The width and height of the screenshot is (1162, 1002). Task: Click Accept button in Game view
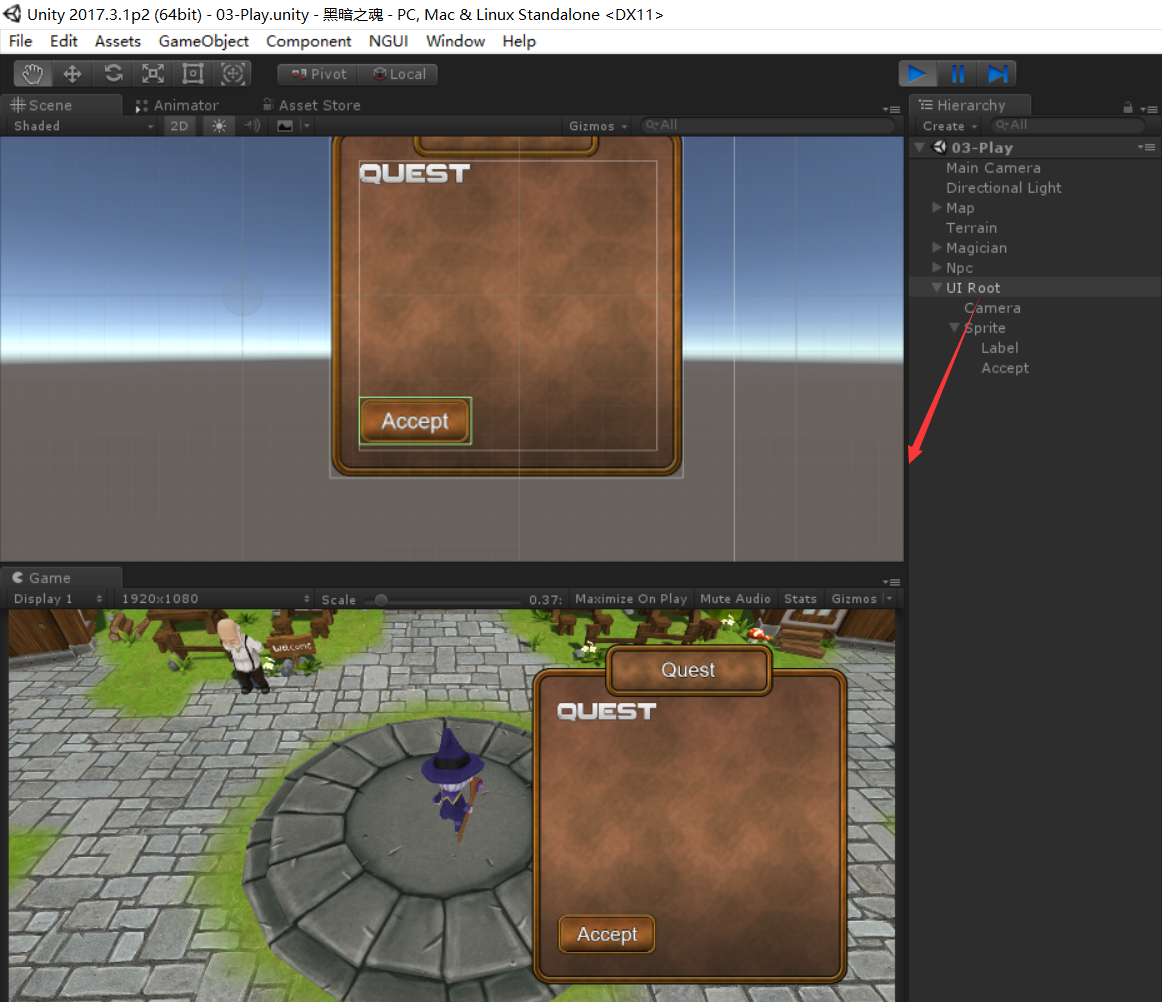click(x=607, y=935)
